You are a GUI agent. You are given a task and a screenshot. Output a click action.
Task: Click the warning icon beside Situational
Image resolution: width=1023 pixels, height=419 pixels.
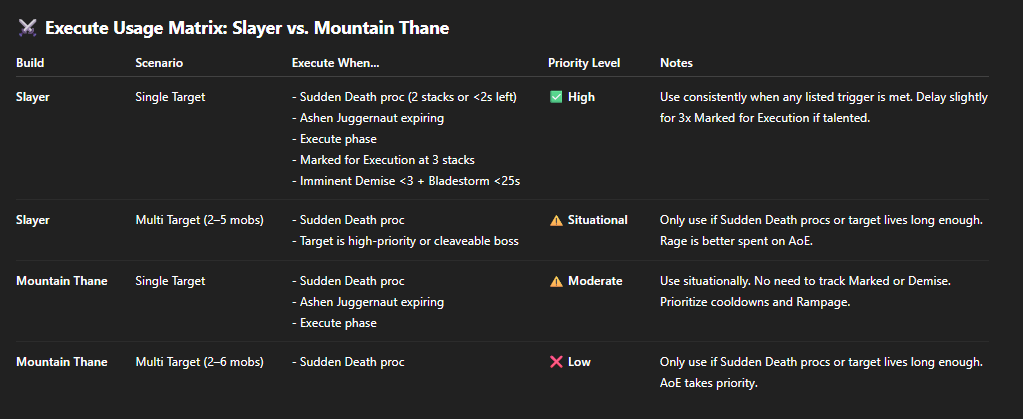point(556,221)
